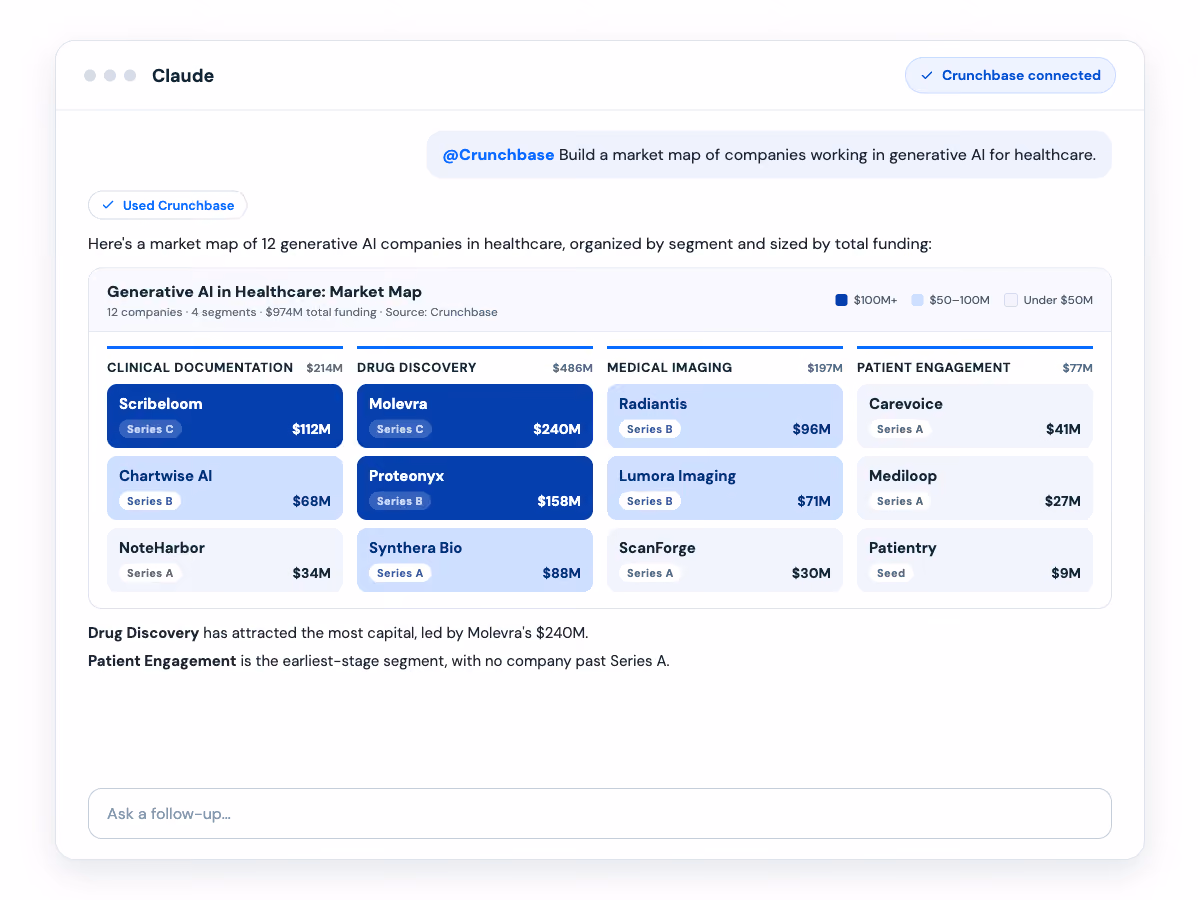Select the Synthera Bio company name
This screenshot has height=900, width=1200.
click(415, 548)
